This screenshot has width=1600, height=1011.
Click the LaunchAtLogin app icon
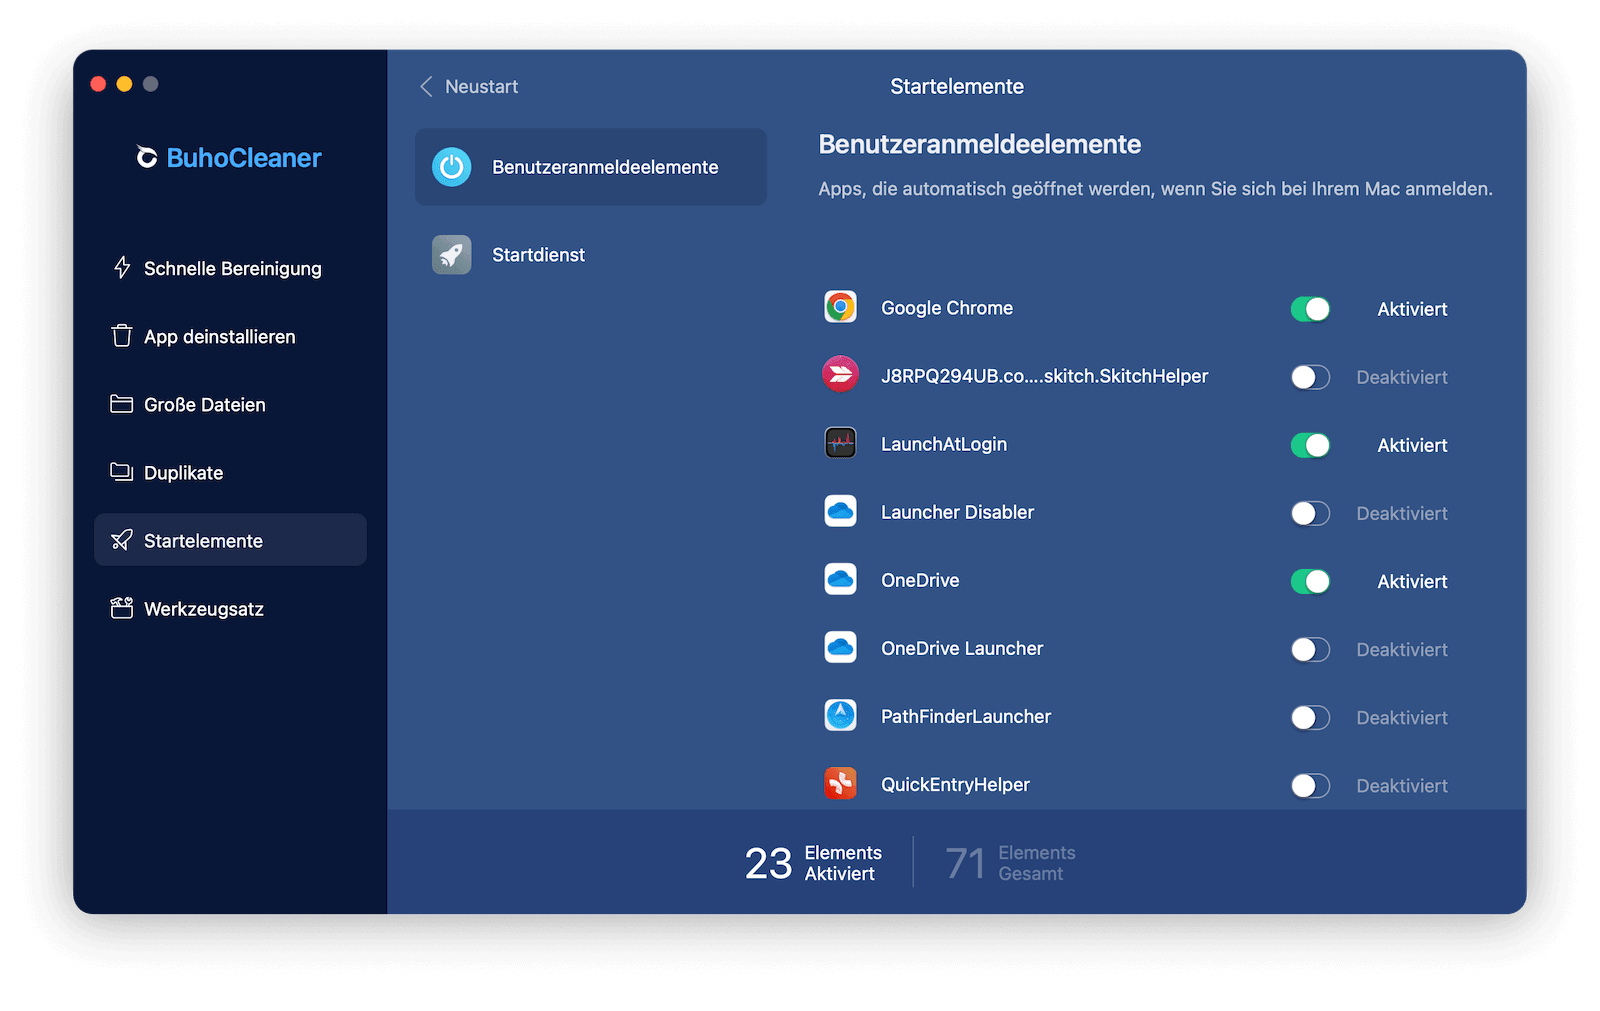click(x=840, y=443)
